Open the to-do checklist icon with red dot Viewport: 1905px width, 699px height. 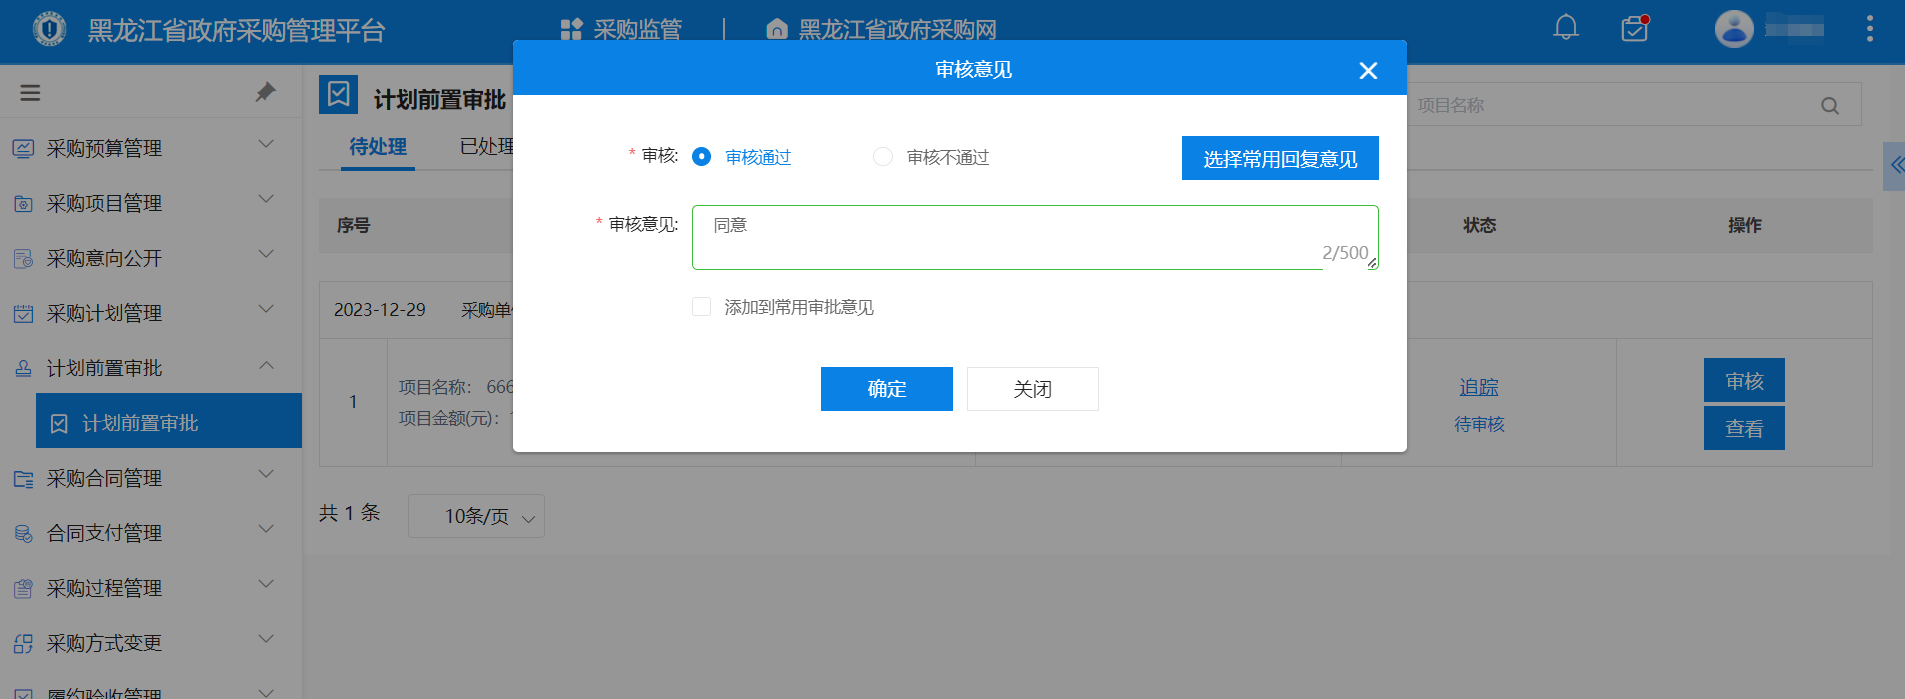point(1635,28)
